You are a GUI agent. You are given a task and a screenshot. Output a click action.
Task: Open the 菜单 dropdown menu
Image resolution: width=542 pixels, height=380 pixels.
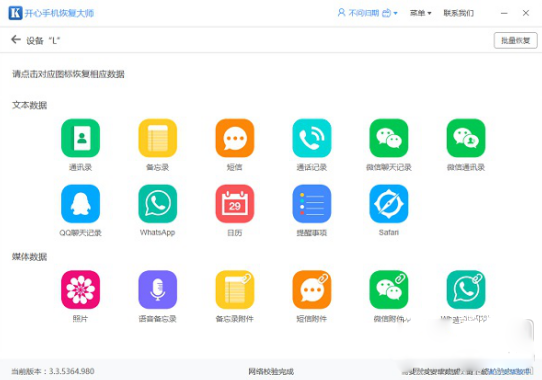pyautogui.click(x=420, y=13)
